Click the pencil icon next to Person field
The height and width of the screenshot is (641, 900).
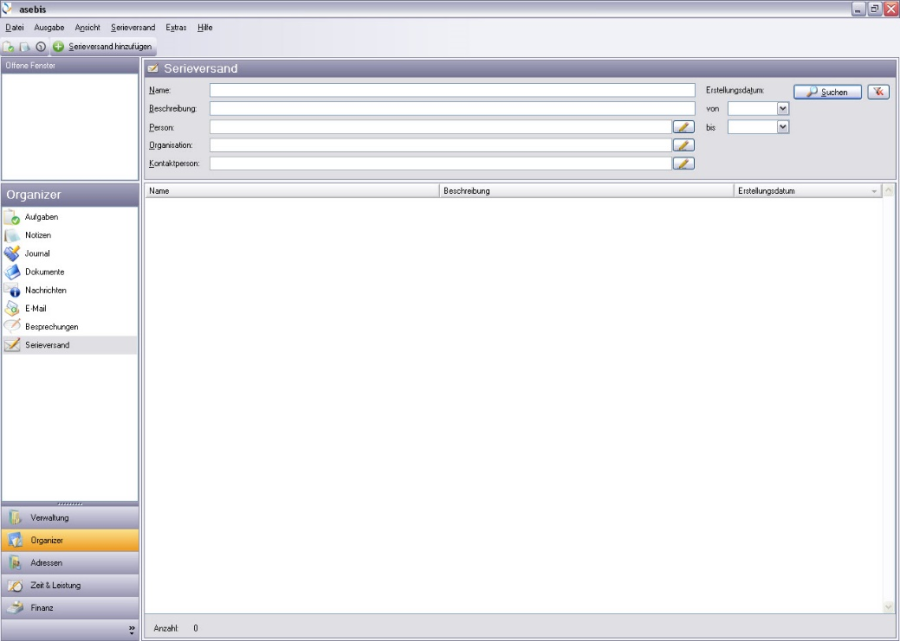(x=683, y=127)
